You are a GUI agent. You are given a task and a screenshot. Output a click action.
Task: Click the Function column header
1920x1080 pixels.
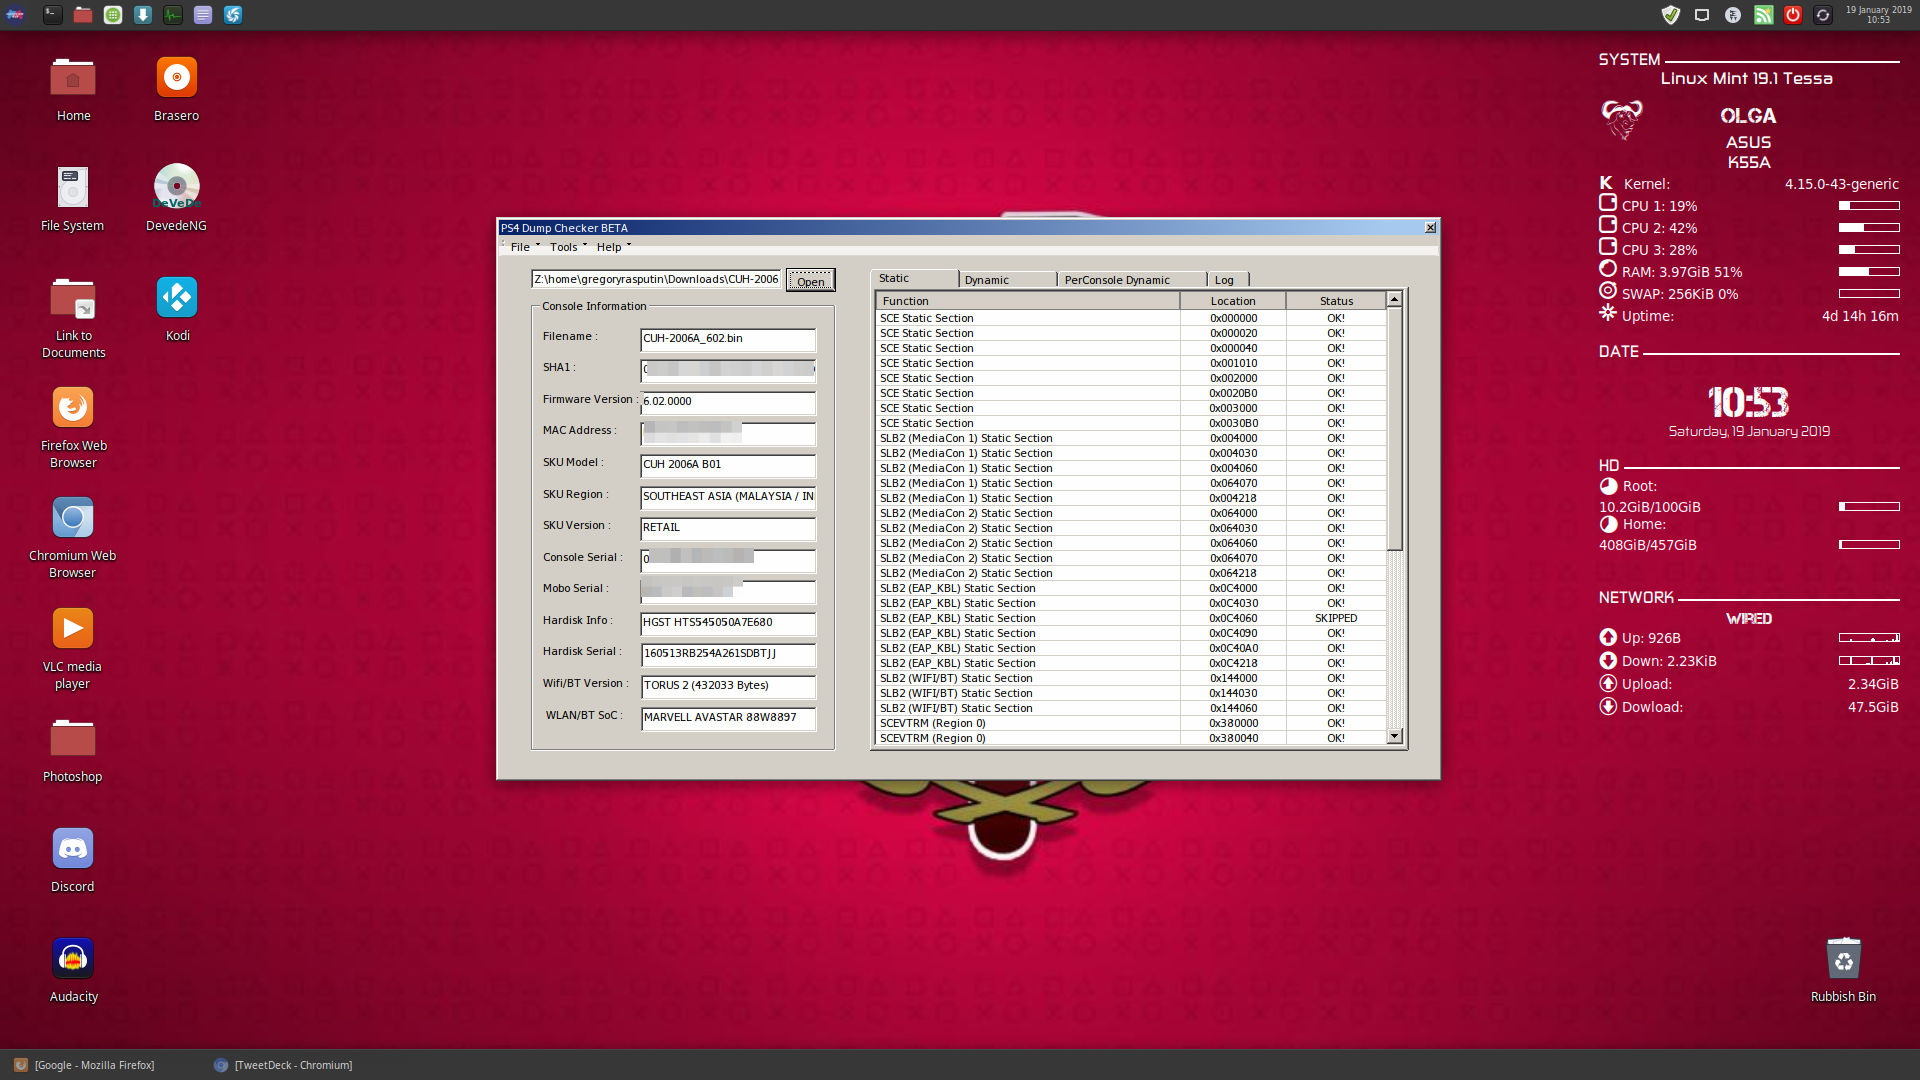pos(1027,301)
